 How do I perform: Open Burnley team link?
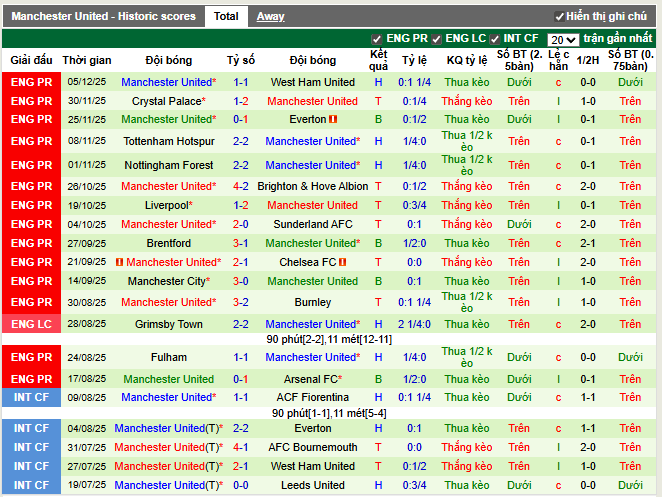coord(313,302)
